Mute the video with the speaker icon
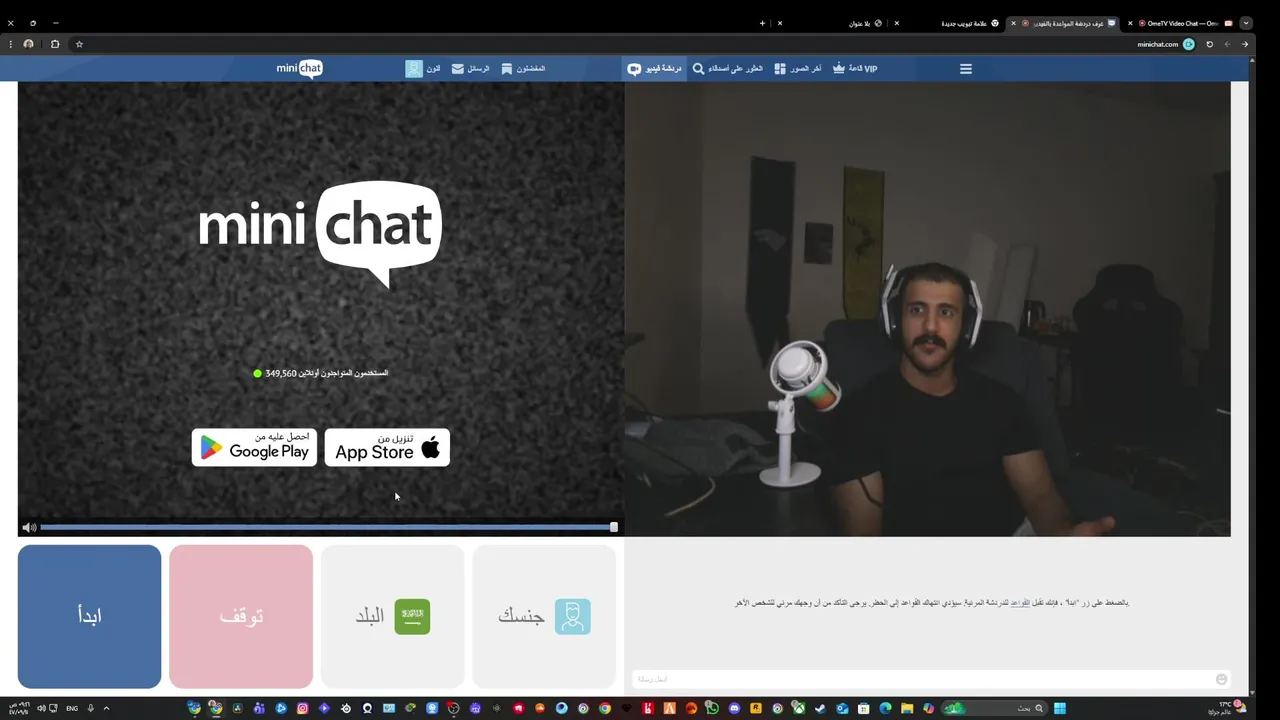Image resolution: width=1280 pixels, height=720 pixels. (29, 527)
